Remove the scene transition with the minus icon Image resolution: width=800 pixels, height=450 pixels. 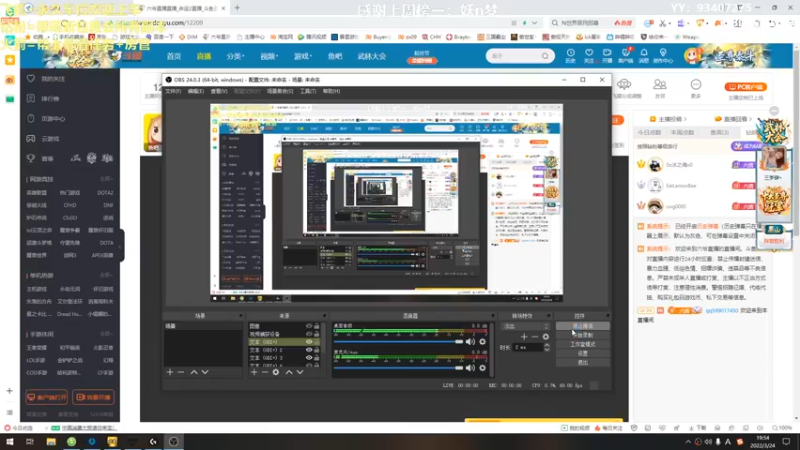(x=535, y=337)
